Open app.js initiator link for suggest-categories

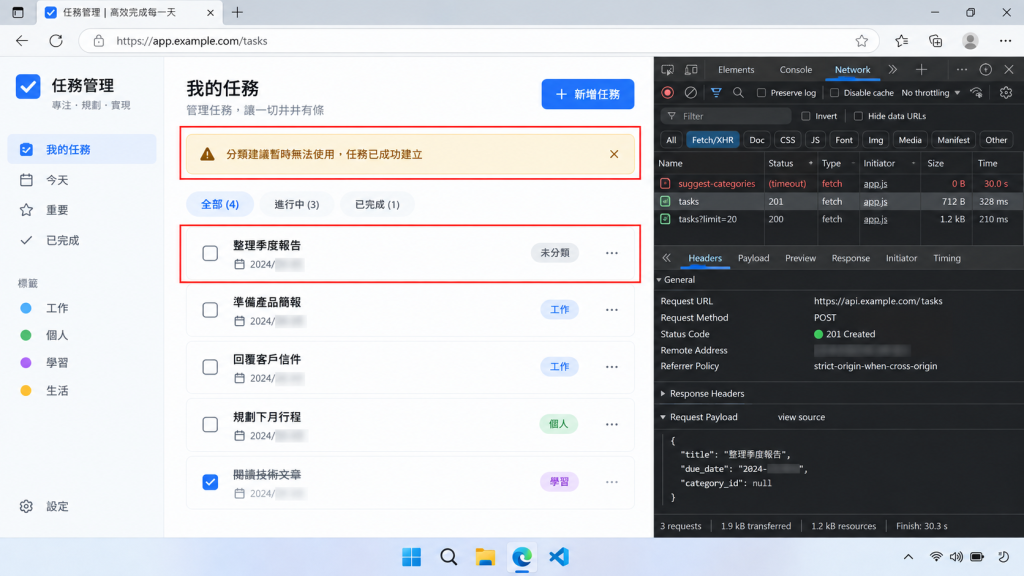pos(875,184)
